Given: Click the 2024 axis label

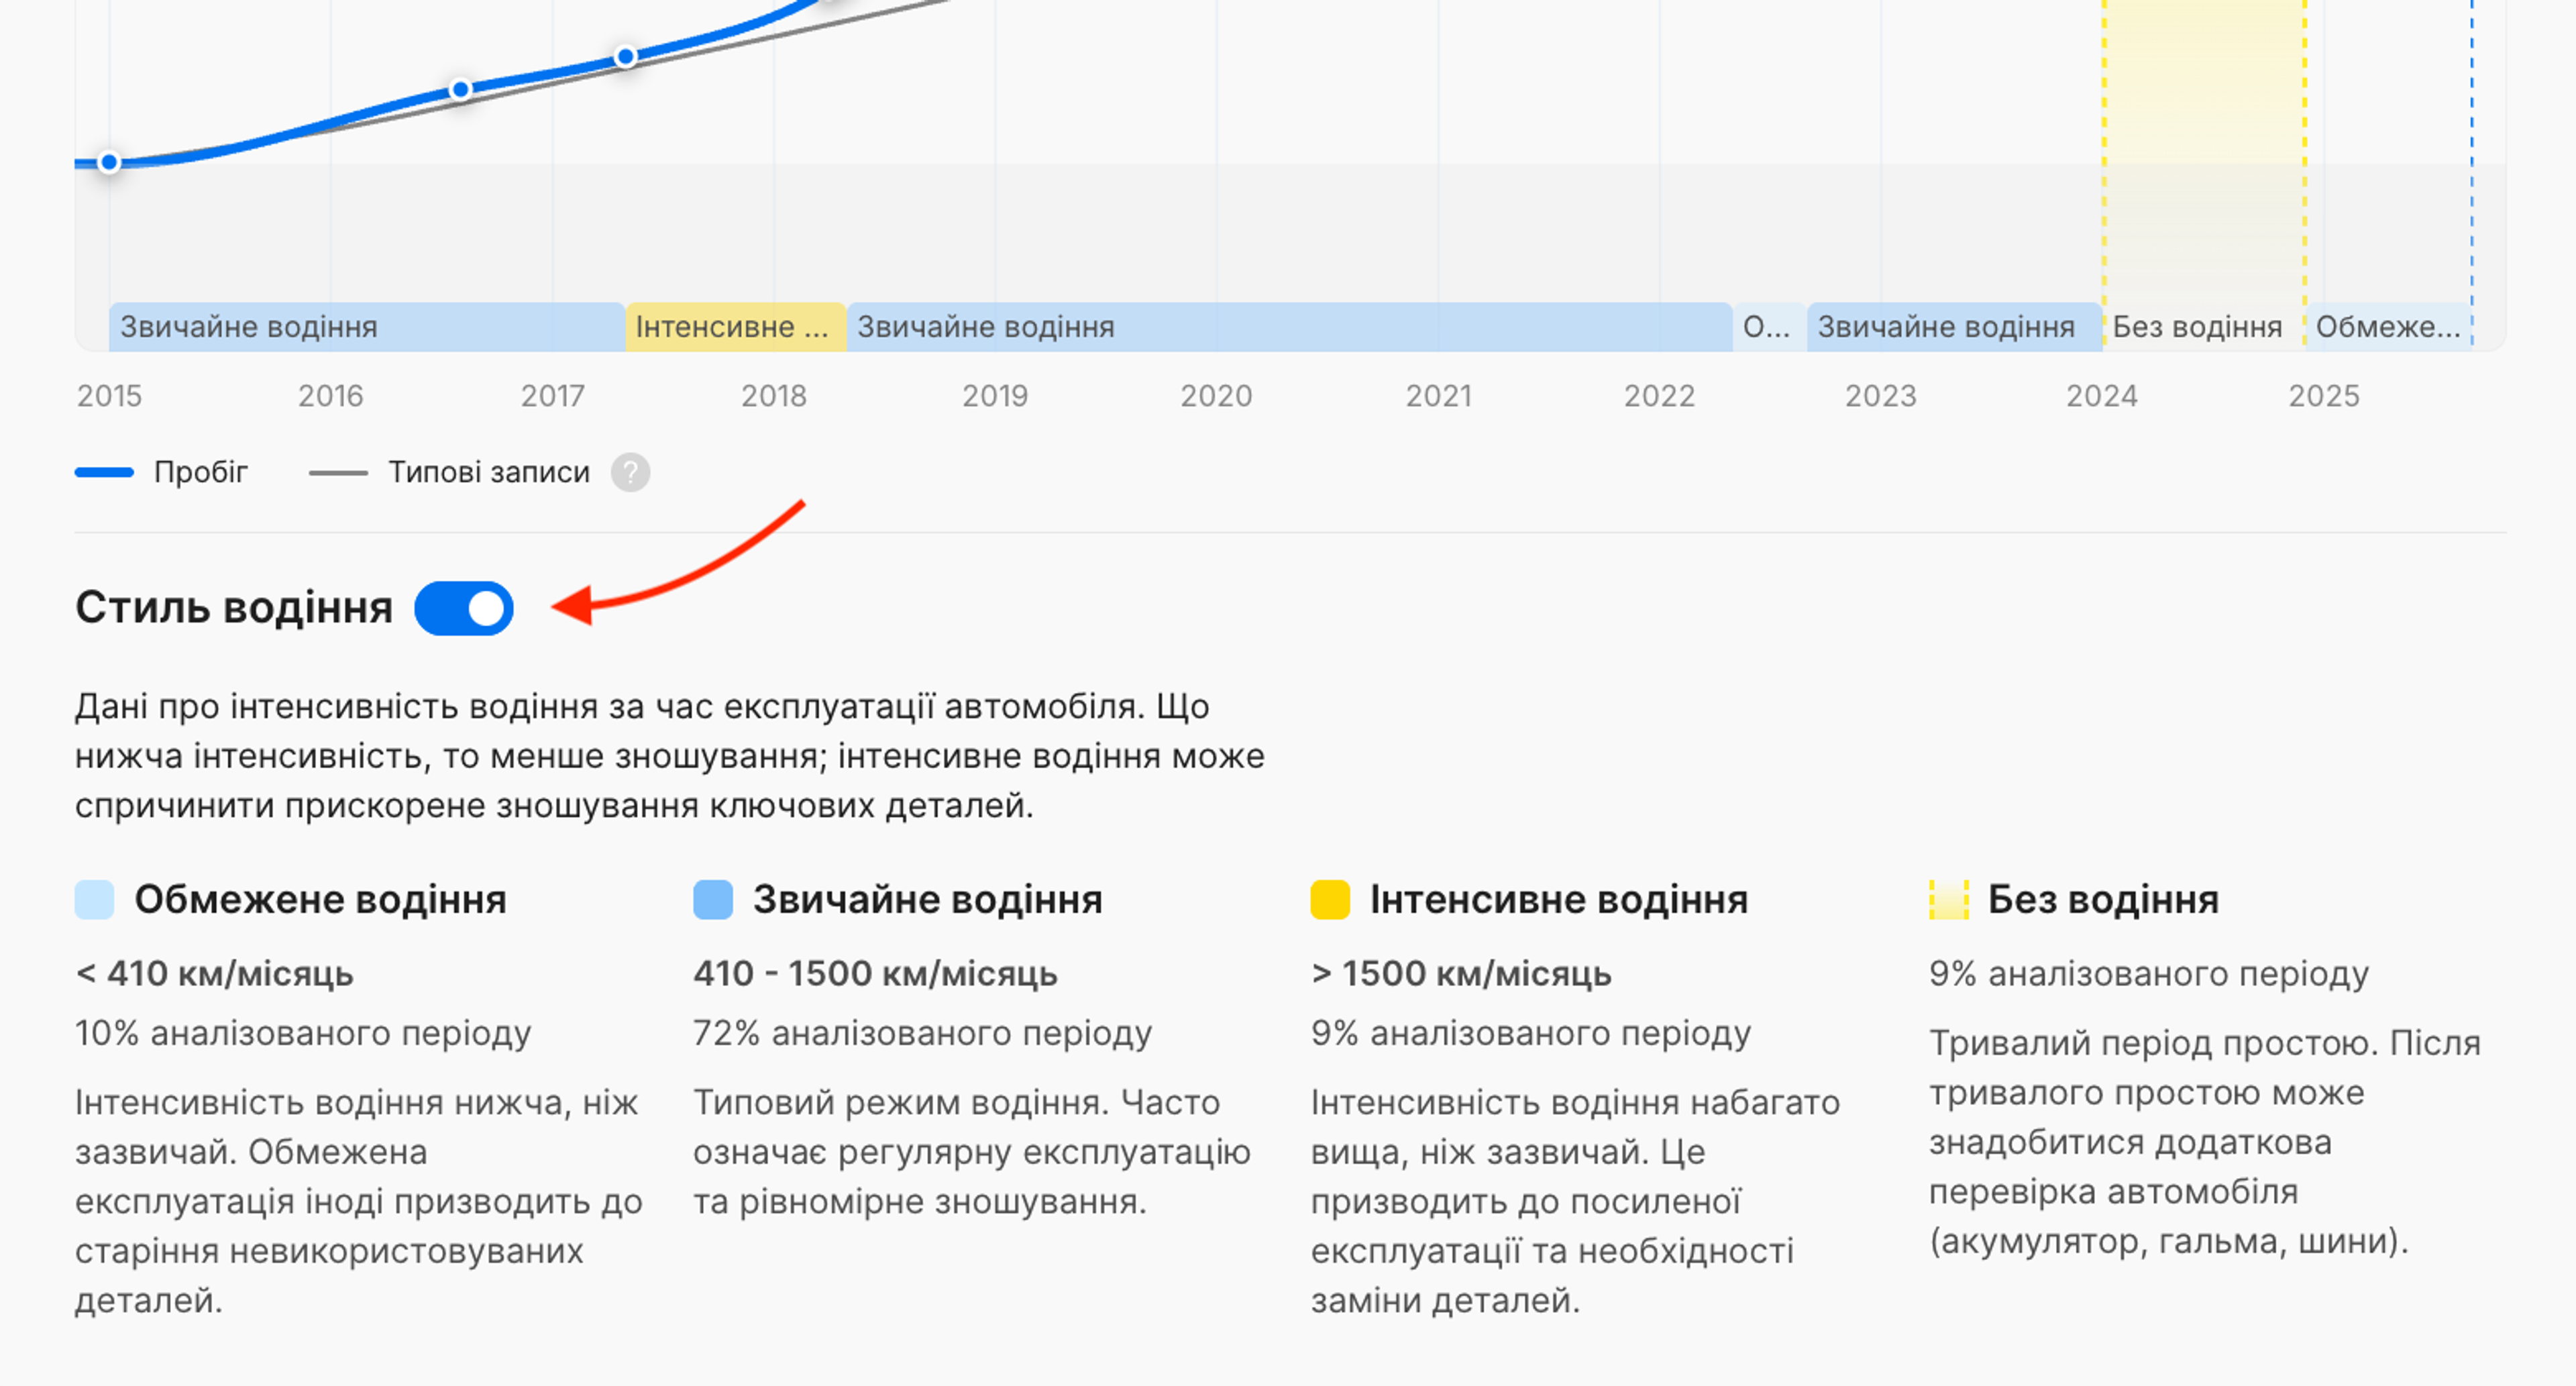Looking at the screenshot, I should click(2102, 396).
